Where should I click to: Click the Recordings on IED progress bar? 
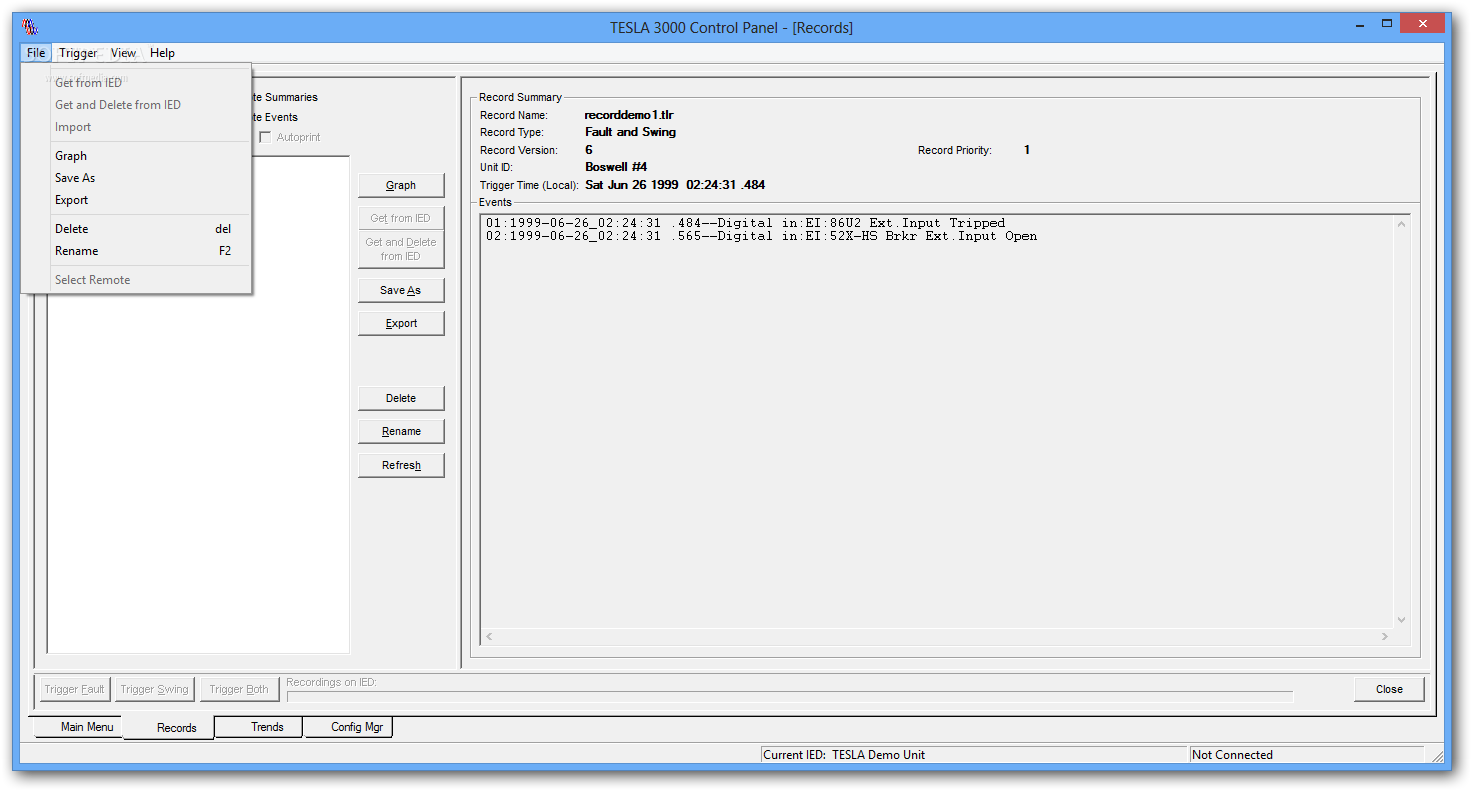click(789, 696)
